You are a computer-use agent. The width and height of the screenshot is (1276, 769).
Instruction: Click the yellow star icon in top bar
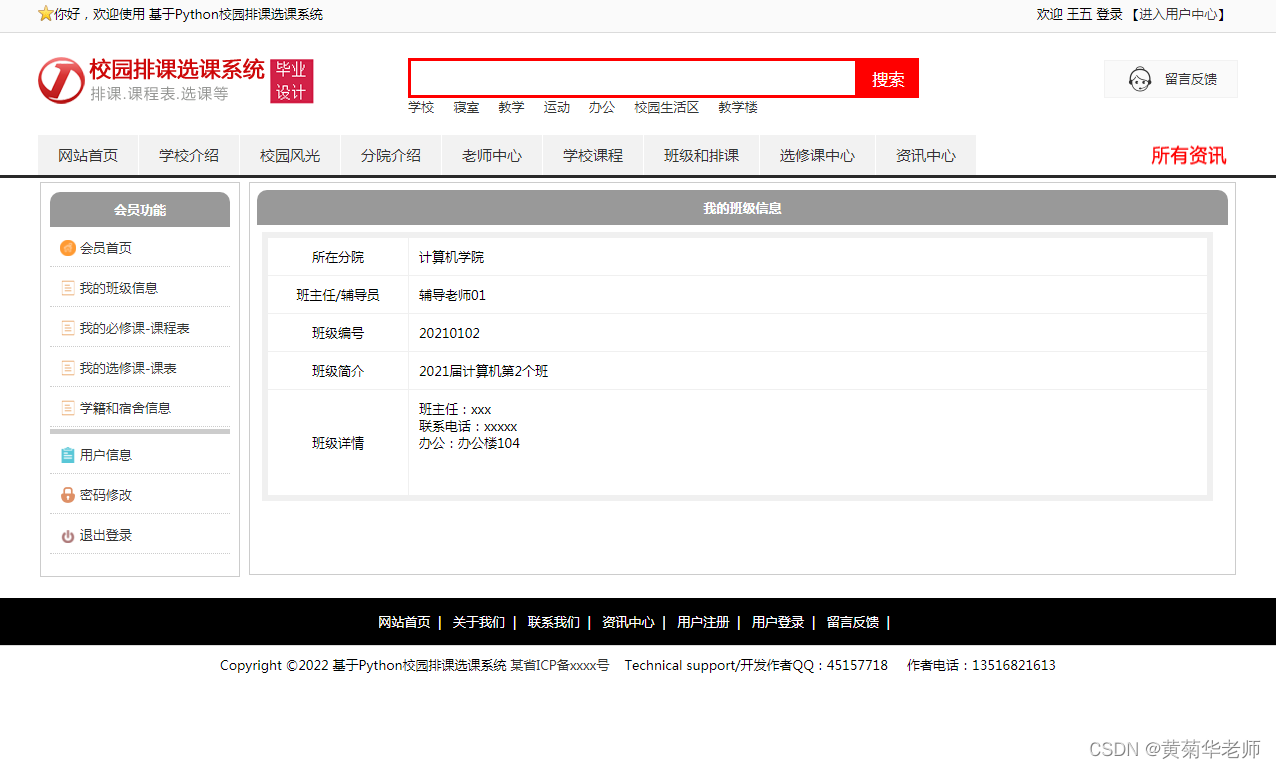tap(43, 14)
